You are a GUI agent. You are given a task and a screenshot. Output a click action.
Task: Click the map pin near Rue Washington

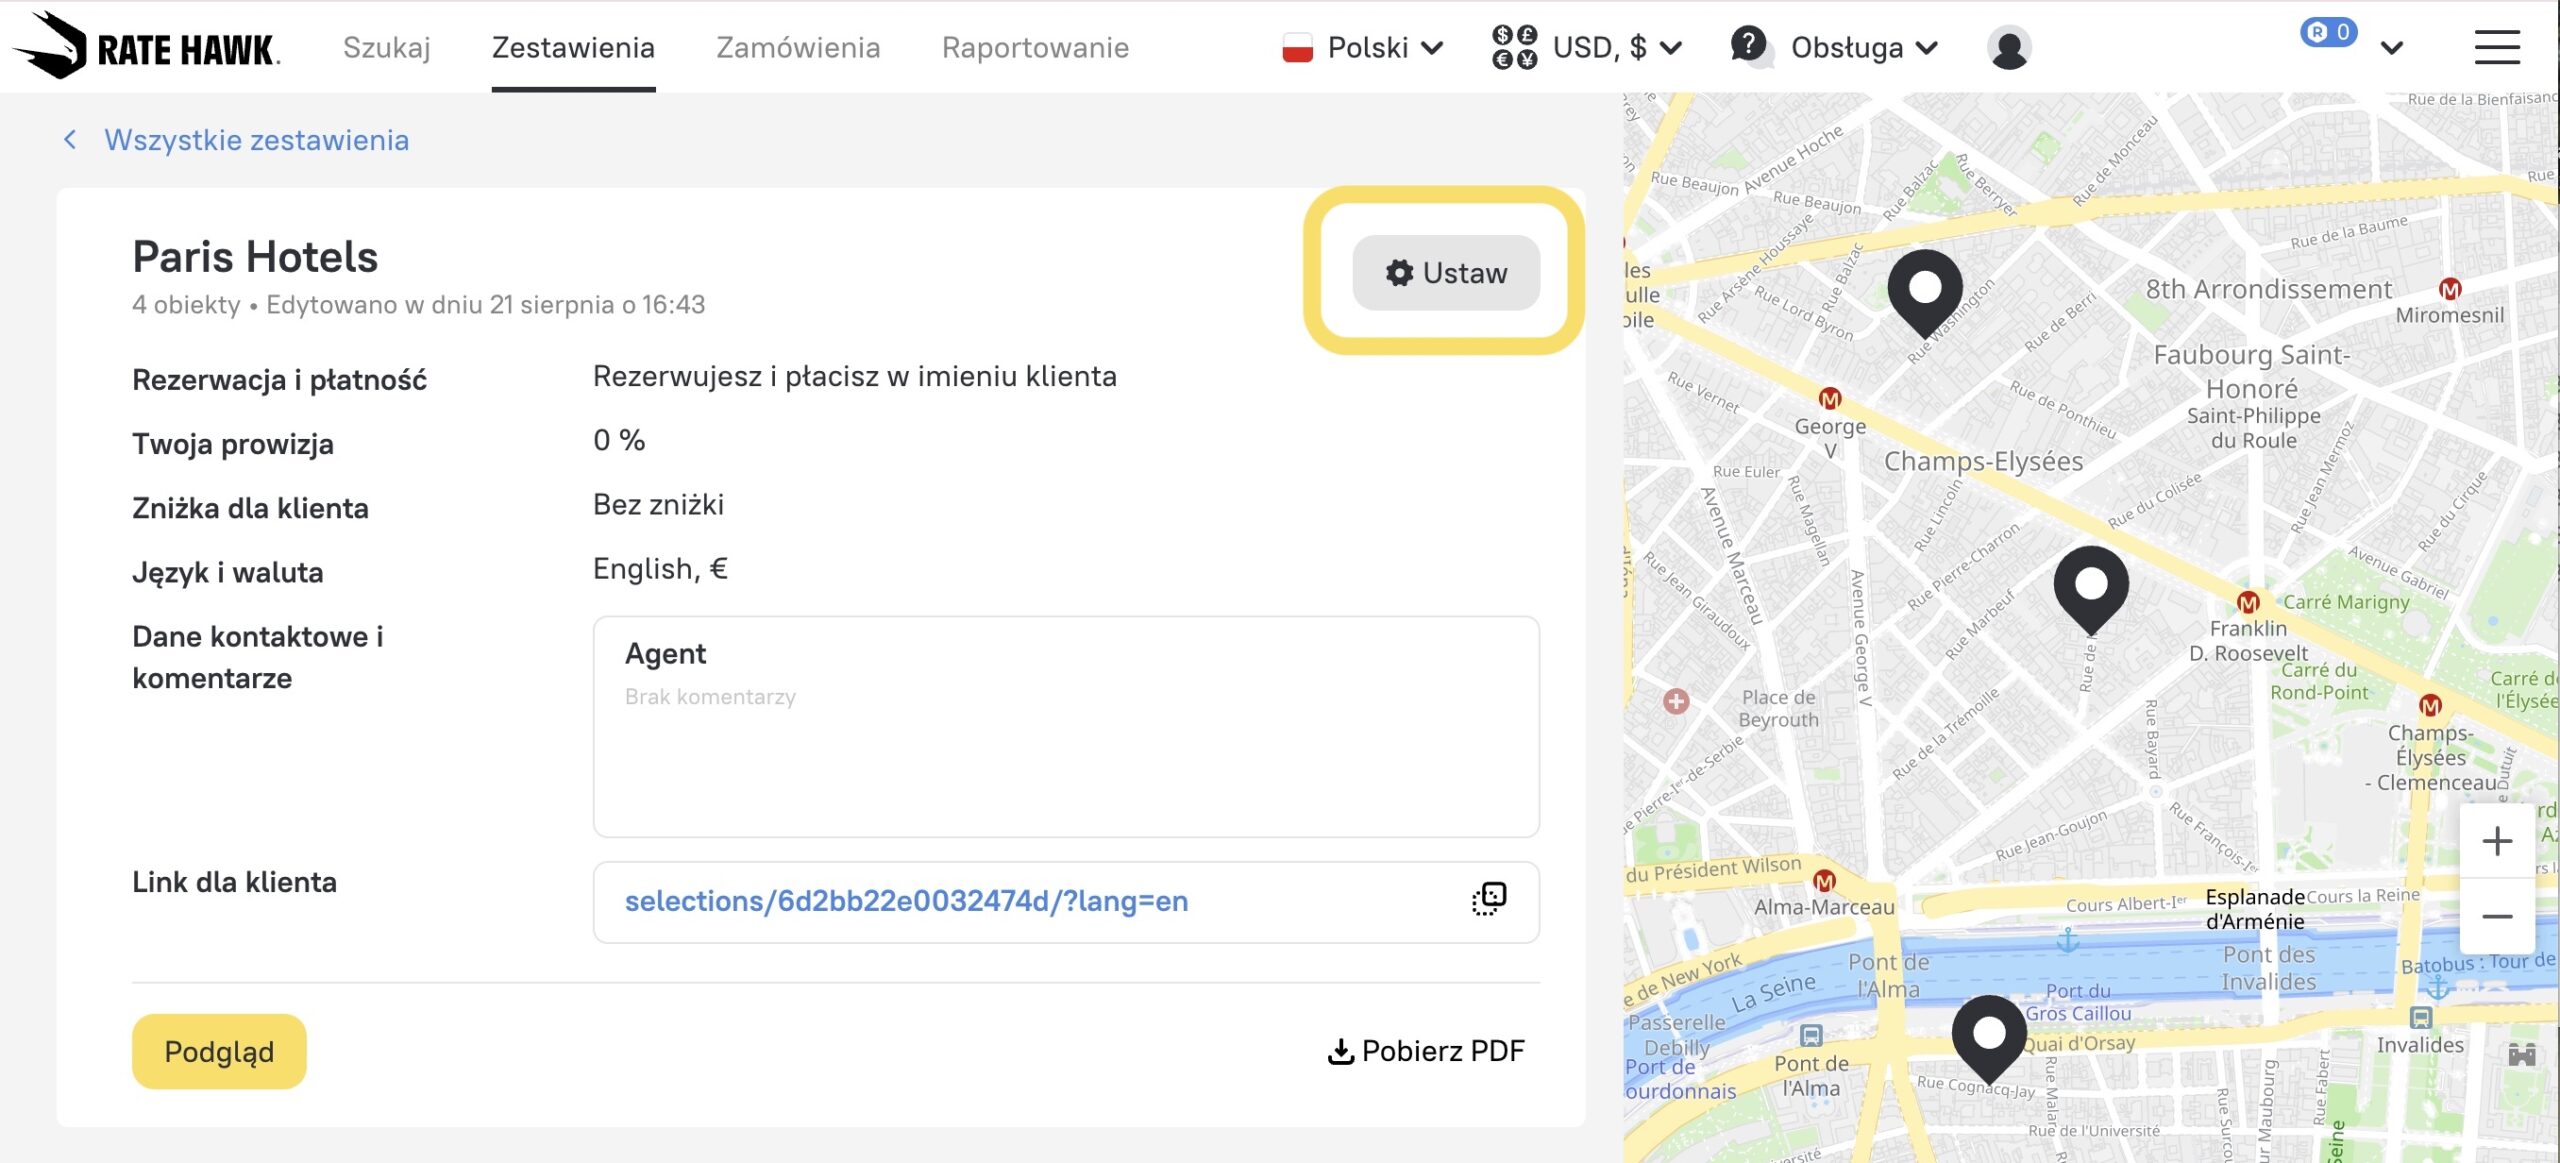click(1924, 291)
